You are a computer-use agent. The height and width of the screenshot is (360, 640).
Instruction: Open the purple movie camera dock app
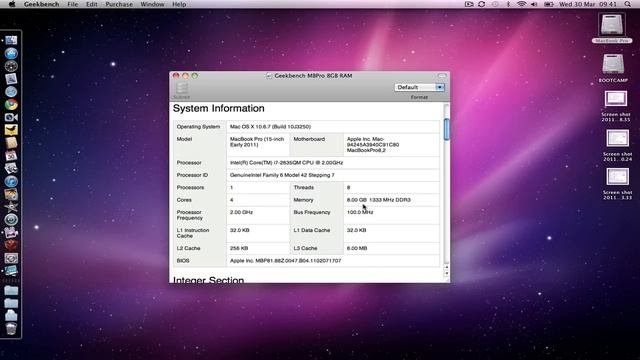pos(11,232)
